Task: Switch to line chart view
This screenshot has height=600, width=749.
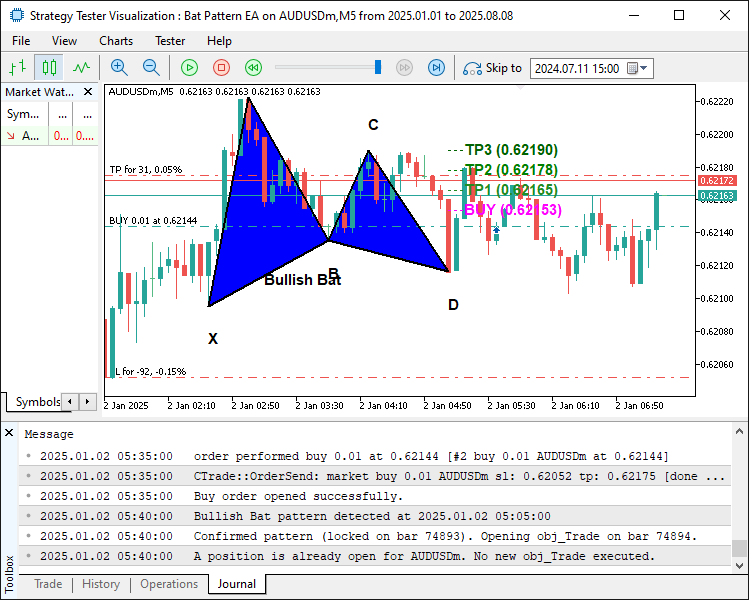Action: pyautogui.click(x=81, y=68)
